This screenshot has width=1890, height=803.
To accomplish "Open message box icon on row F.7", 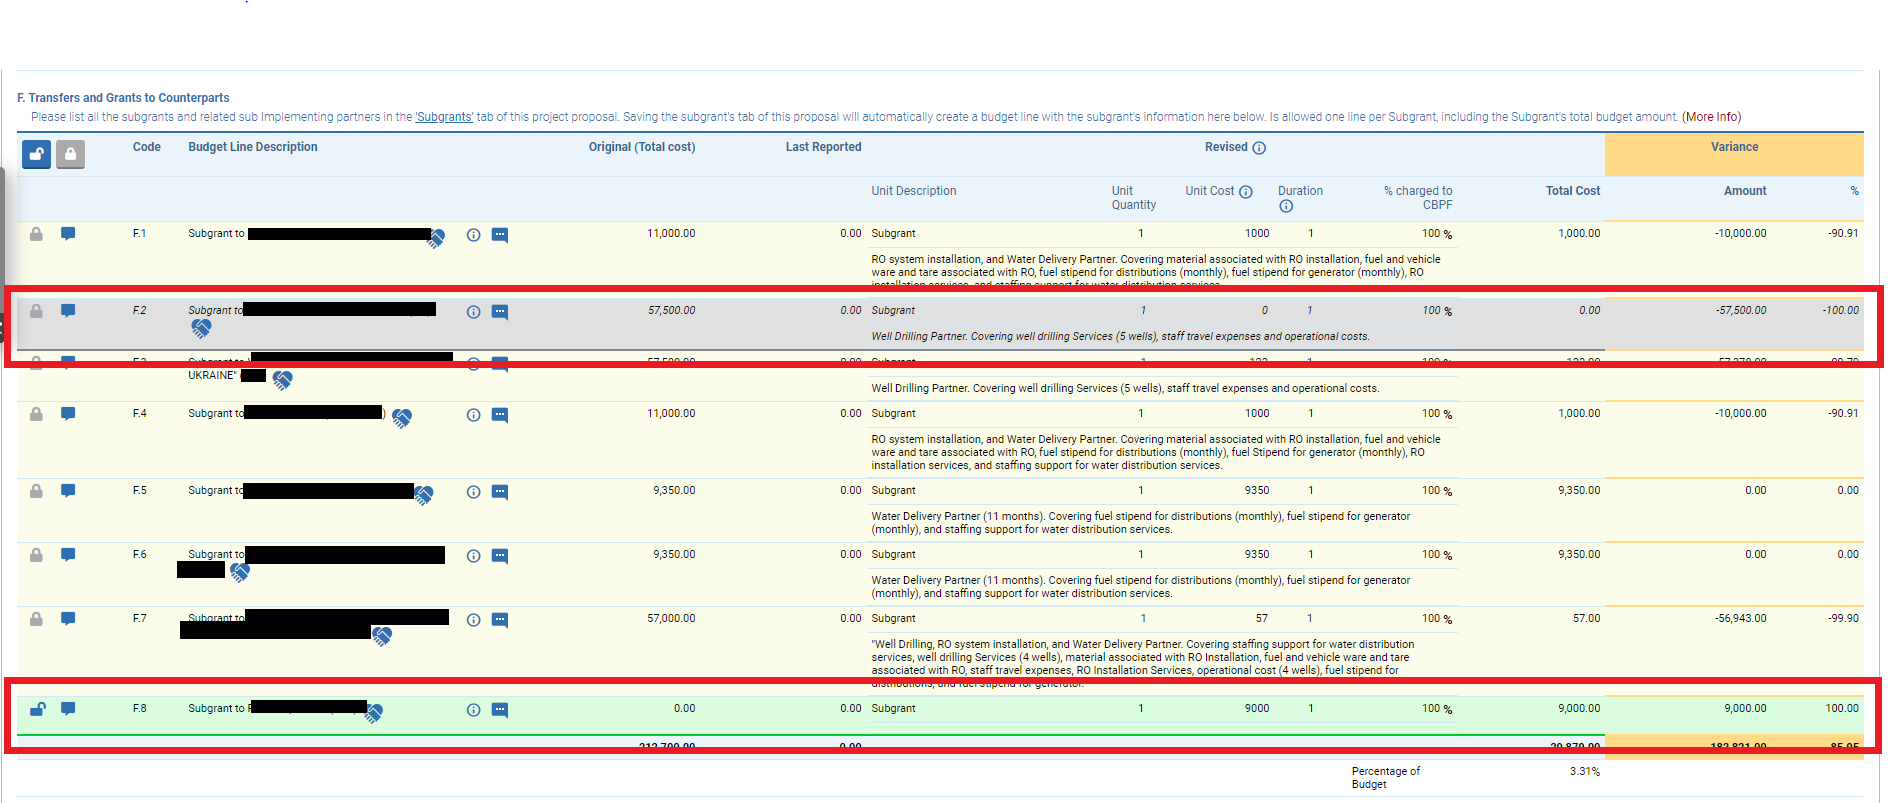I will [x=500, y=621].
